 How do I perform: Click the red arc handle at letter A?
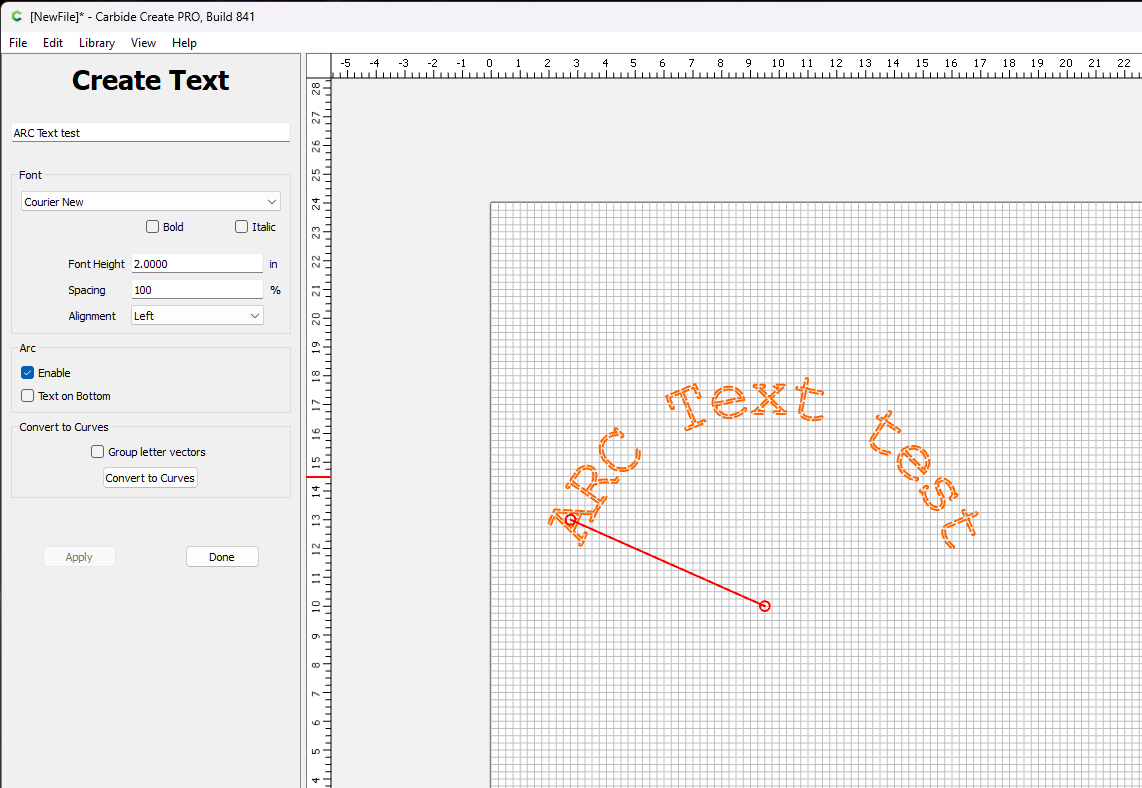click(x=570, y=520)
